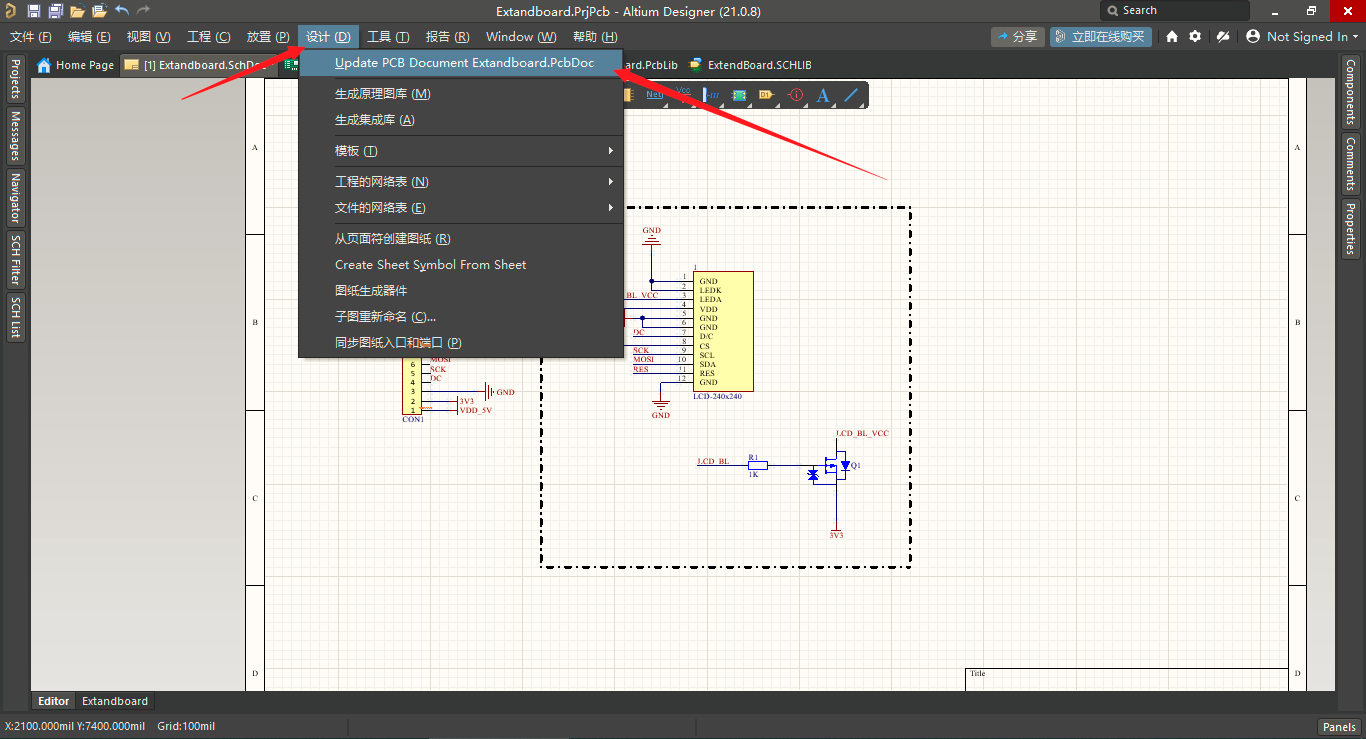1366x739 pixels.
Task: Switch to the Home Page tab
Action: (x=75, y=65)
